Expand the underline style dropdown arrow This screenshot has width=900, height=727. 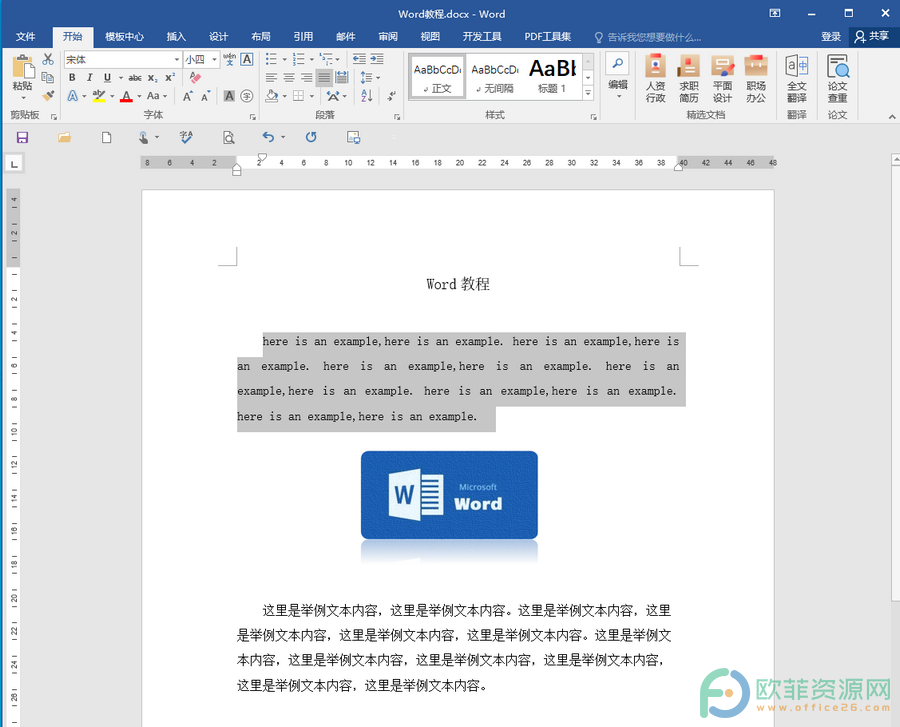point(121,77)
